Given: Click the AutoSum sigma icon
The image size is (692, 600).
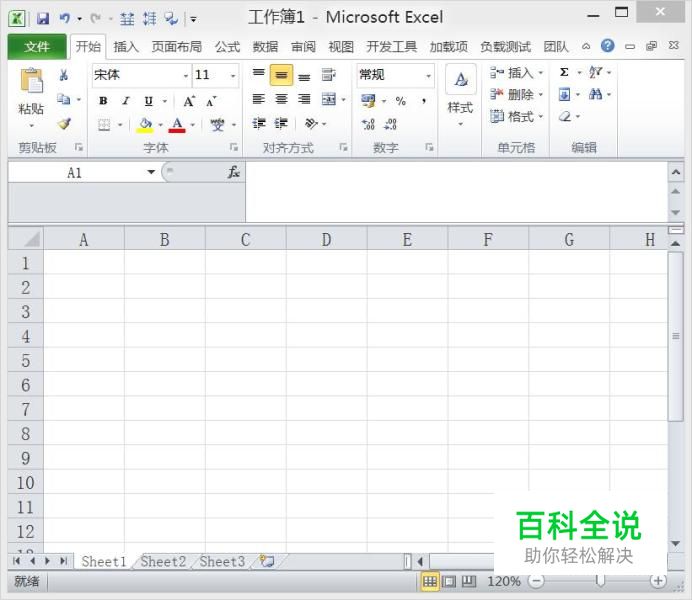Looking at the screenshot, I should (564, 72).
